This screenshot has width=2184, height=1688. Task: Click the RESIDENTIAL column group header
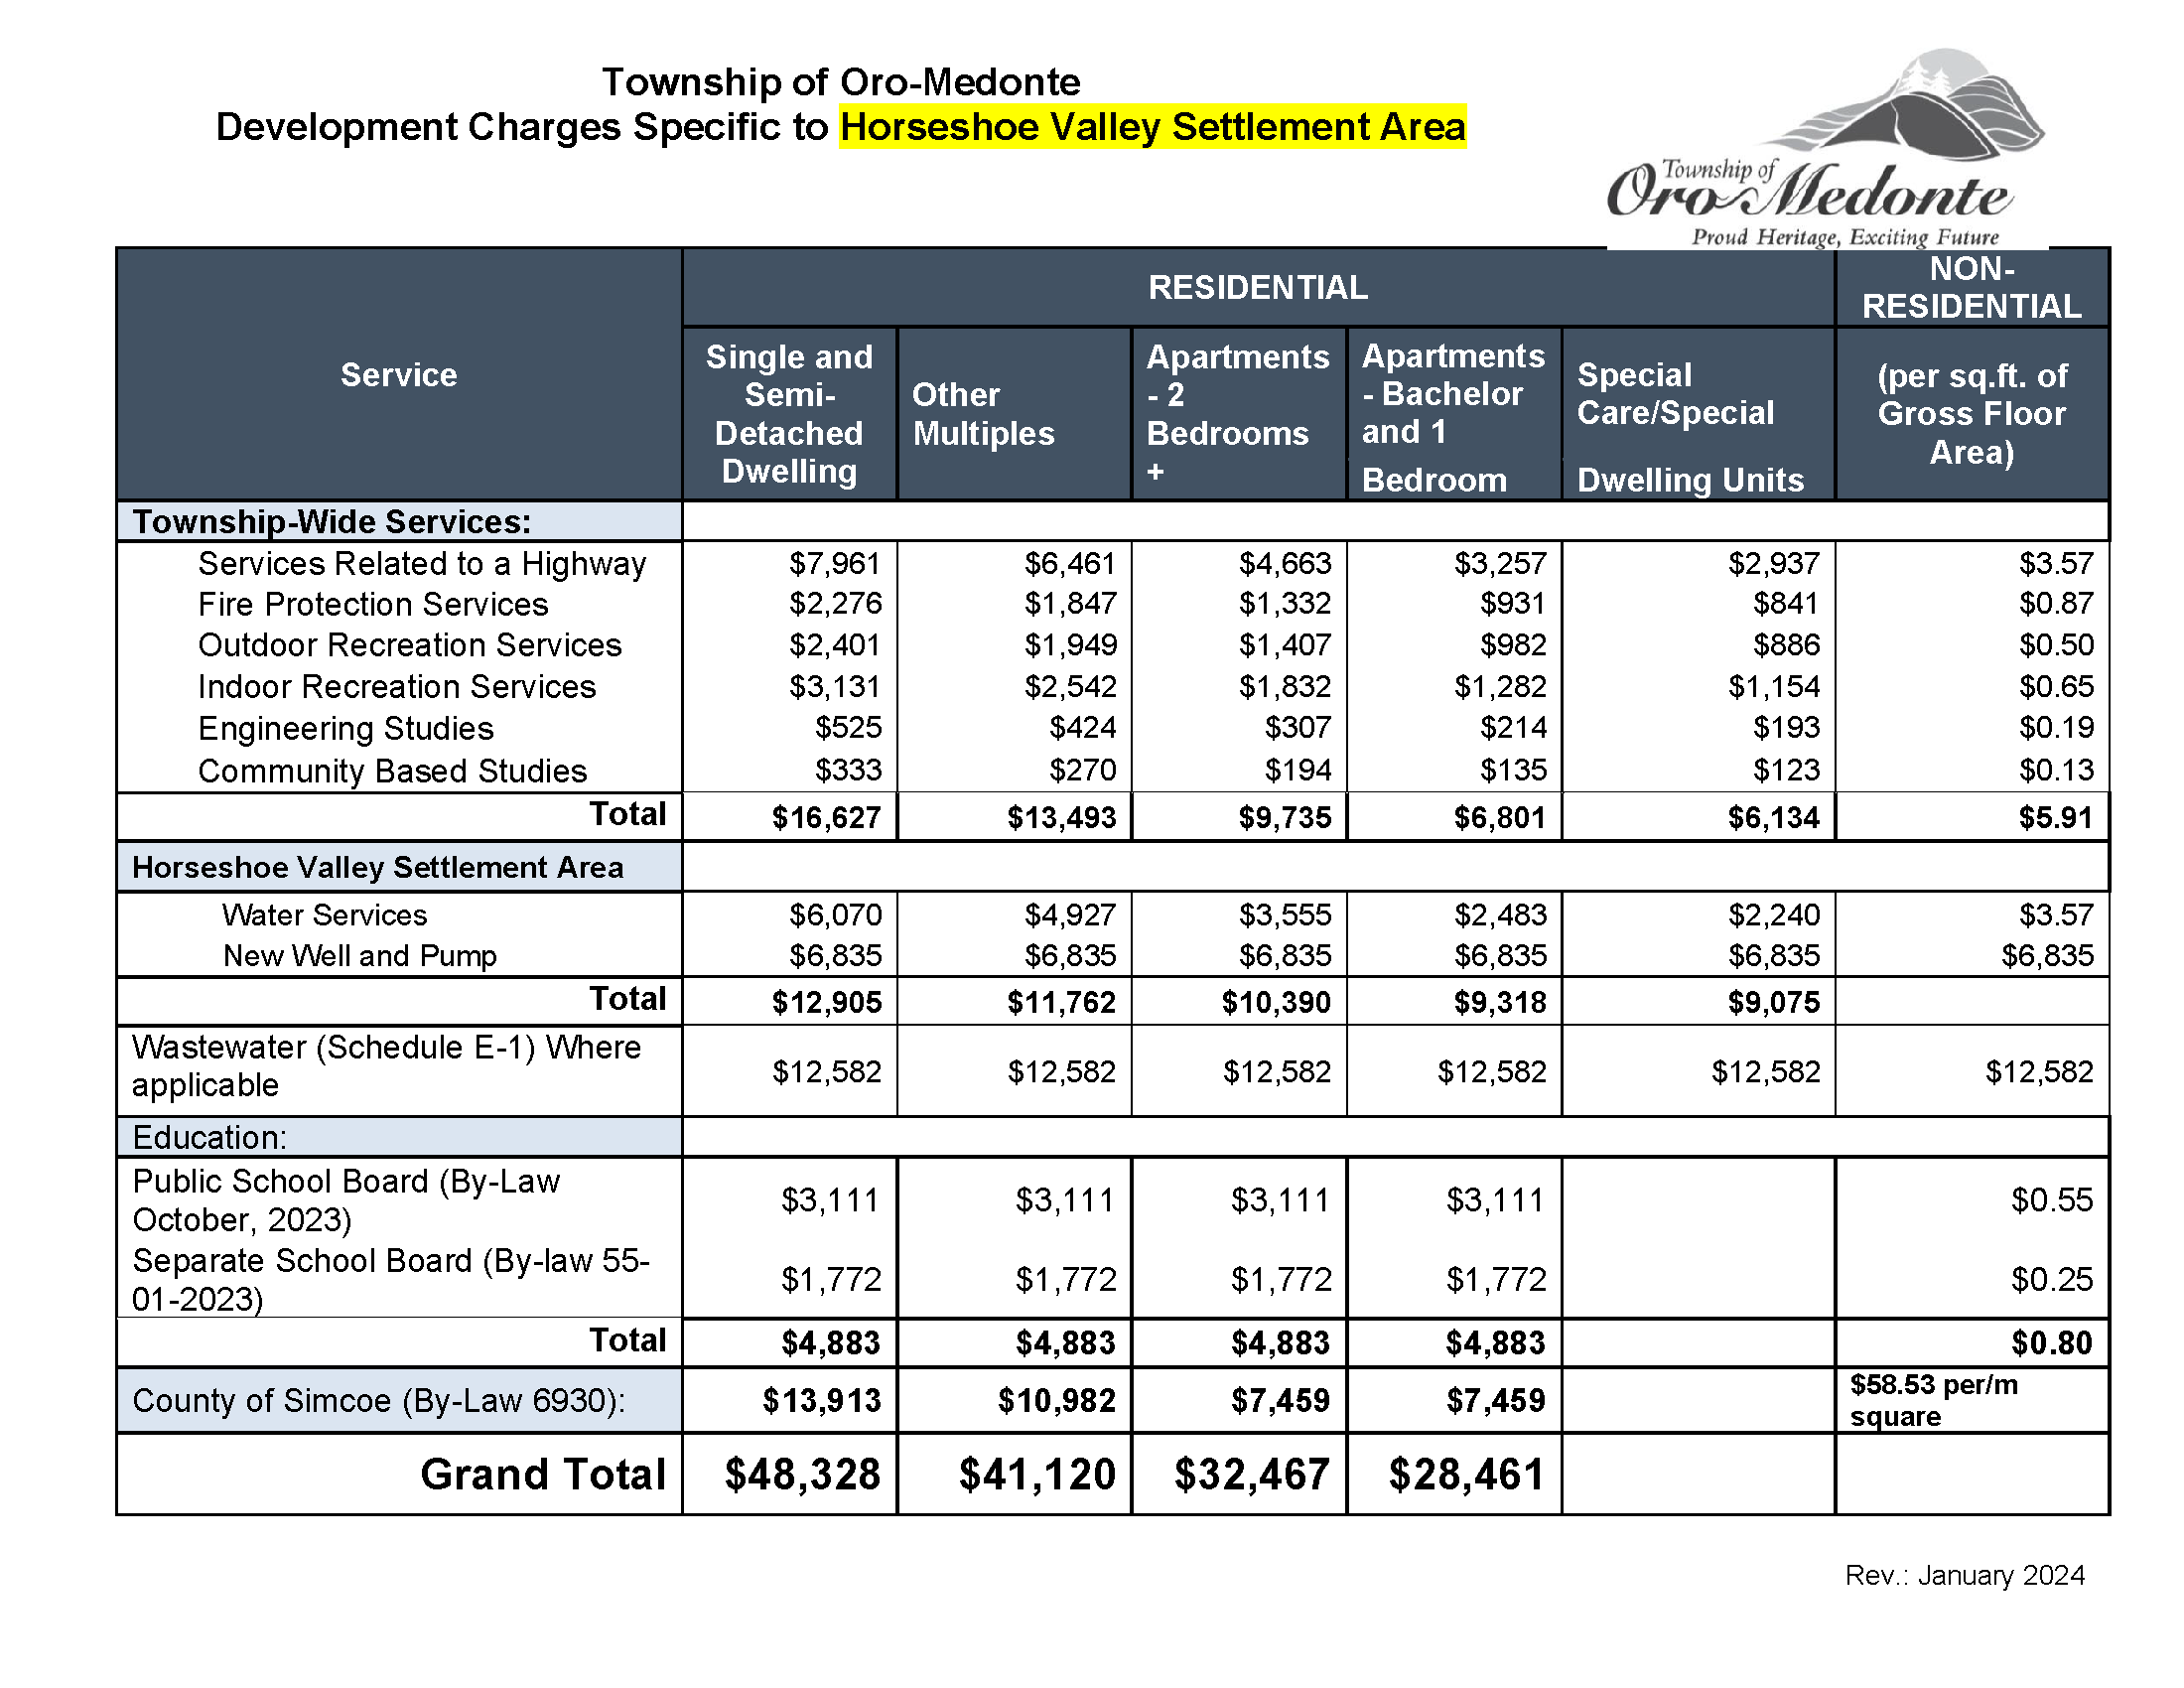1258,290
